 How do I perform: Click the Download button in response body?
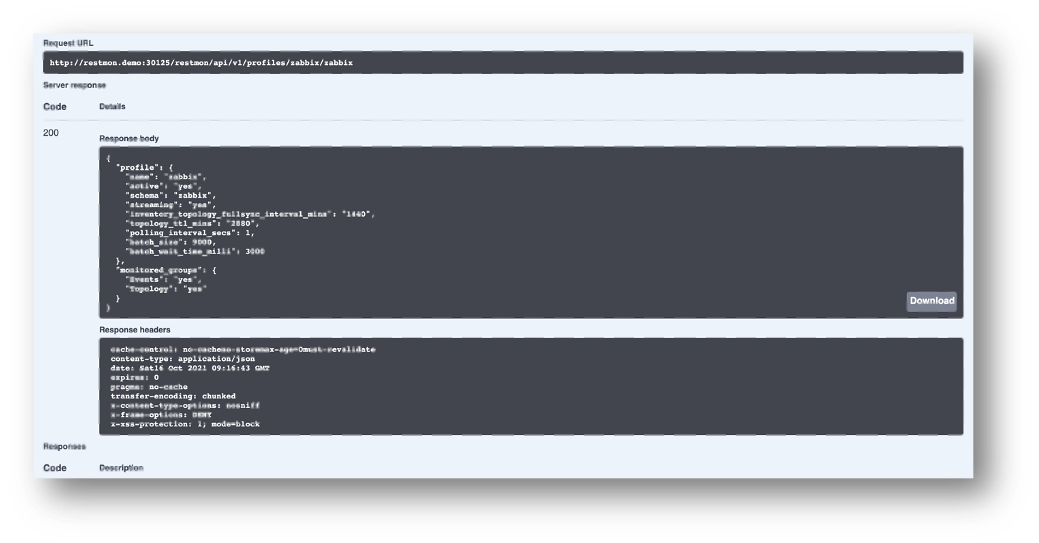(x=931, y=301)
